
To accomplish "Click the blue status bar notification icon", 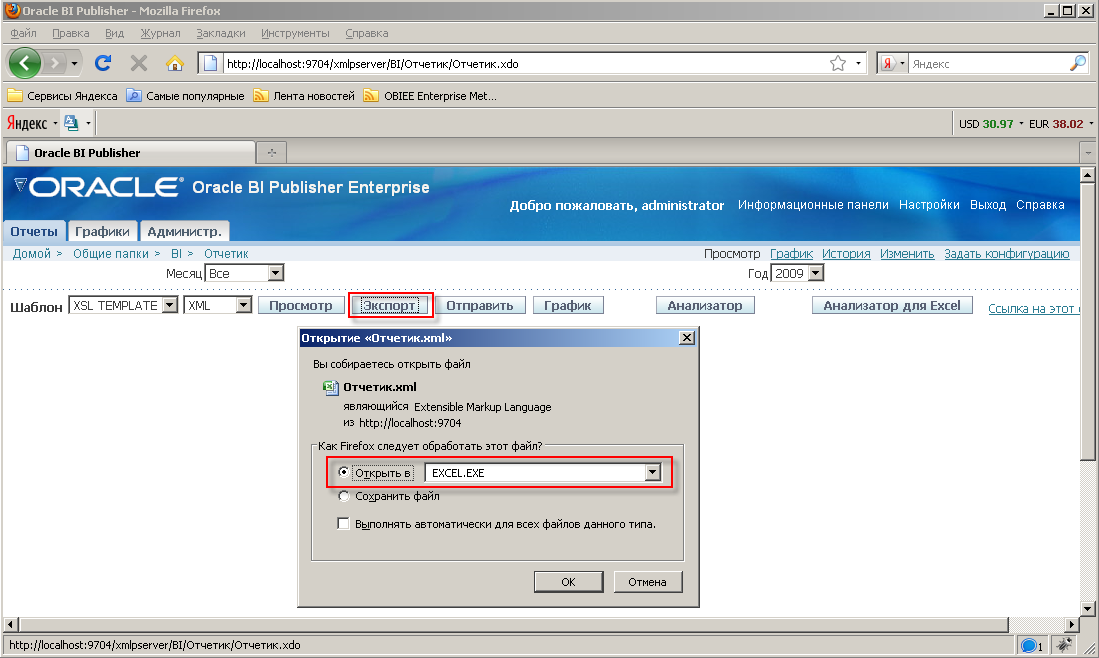I will [x=1030, y=645].
